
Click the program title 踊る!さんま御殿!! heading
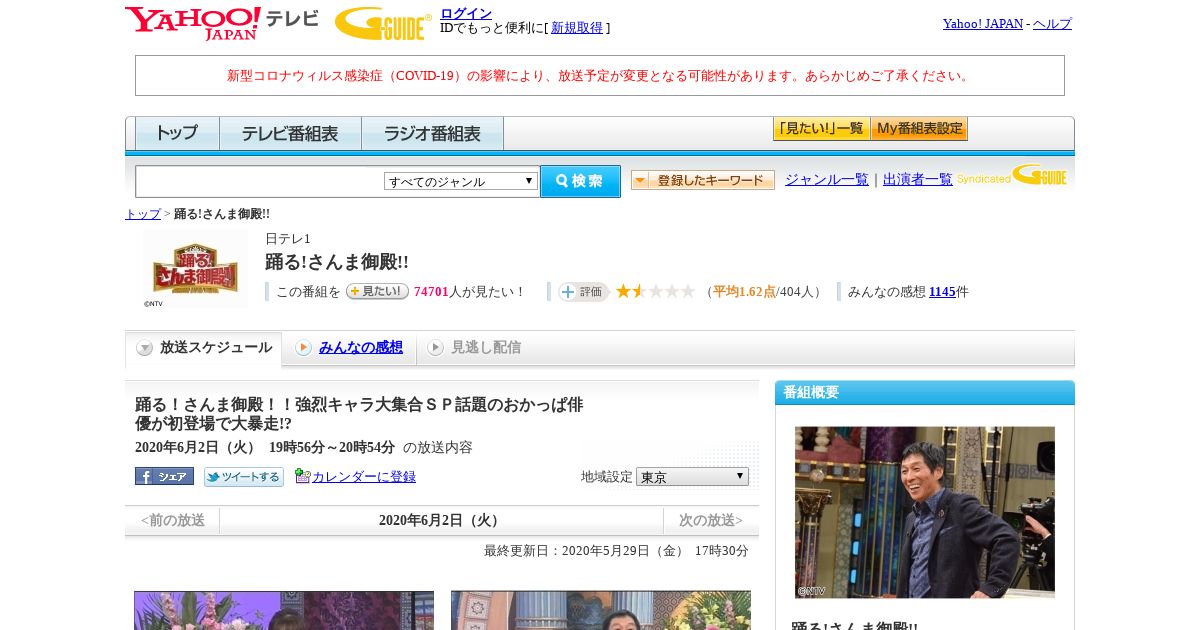(x=337, y=262)
